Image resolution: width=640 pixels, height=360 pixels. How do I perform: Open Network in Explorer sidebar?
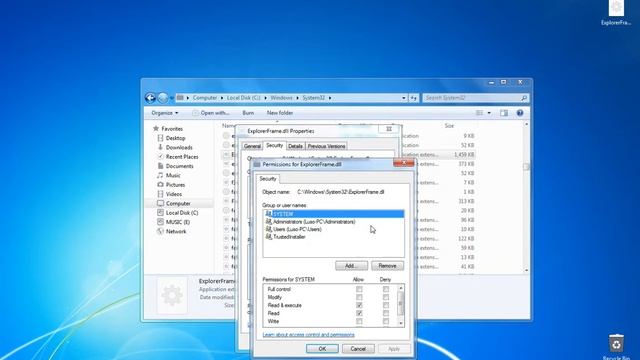(176, 231)
